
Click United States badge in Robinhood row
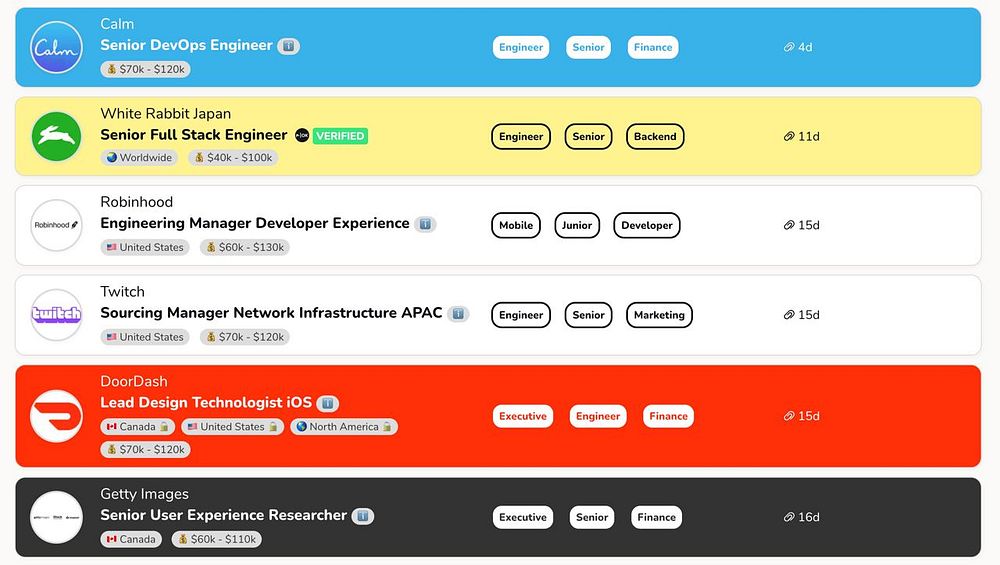point(145,247)
